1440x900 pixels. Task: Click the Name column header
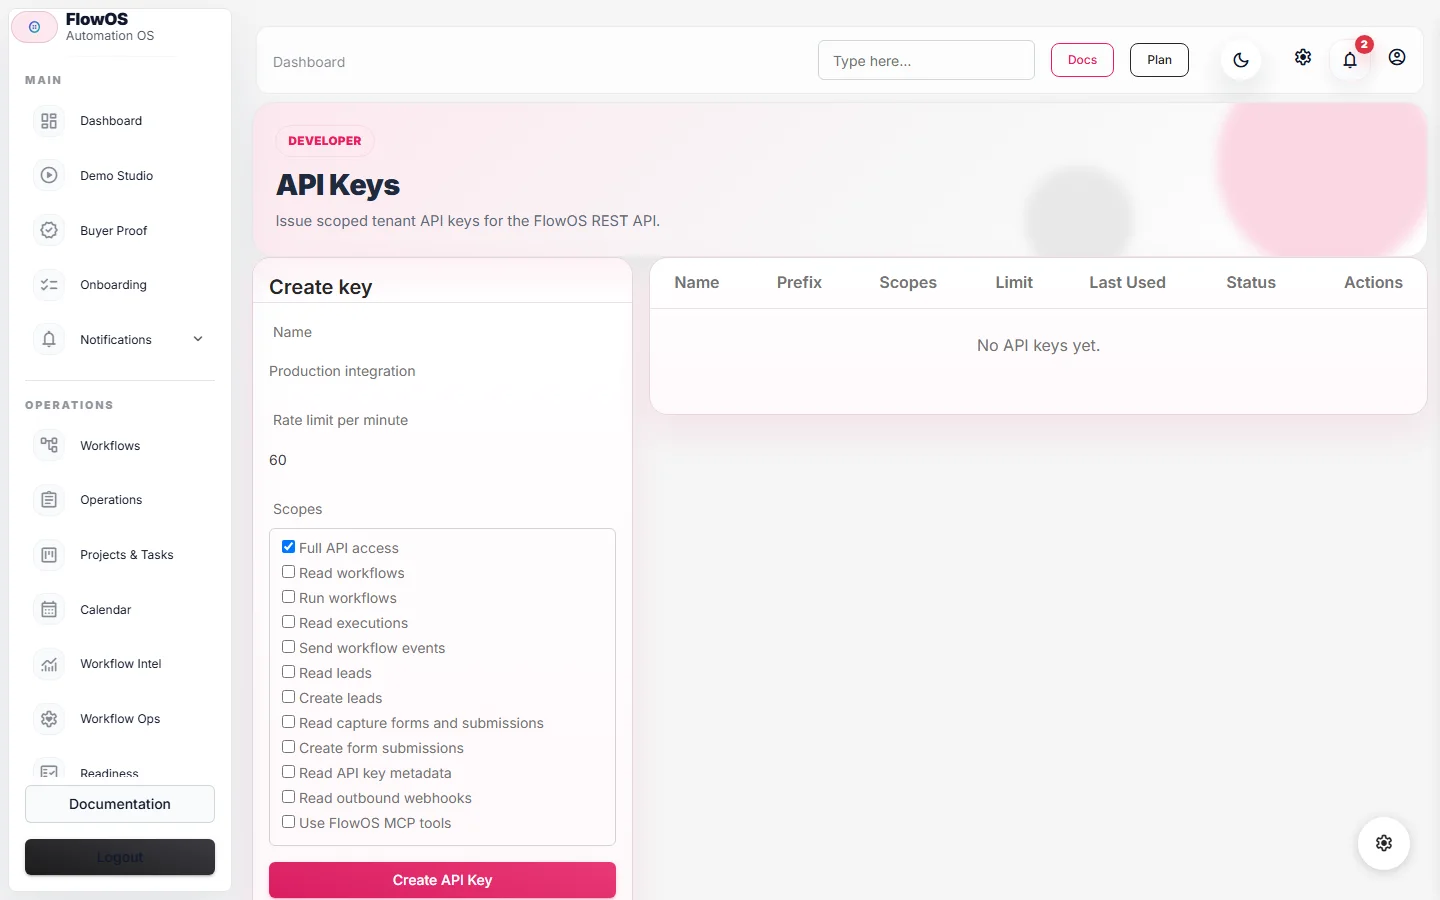pyautogui.click(x=697, y=282)
